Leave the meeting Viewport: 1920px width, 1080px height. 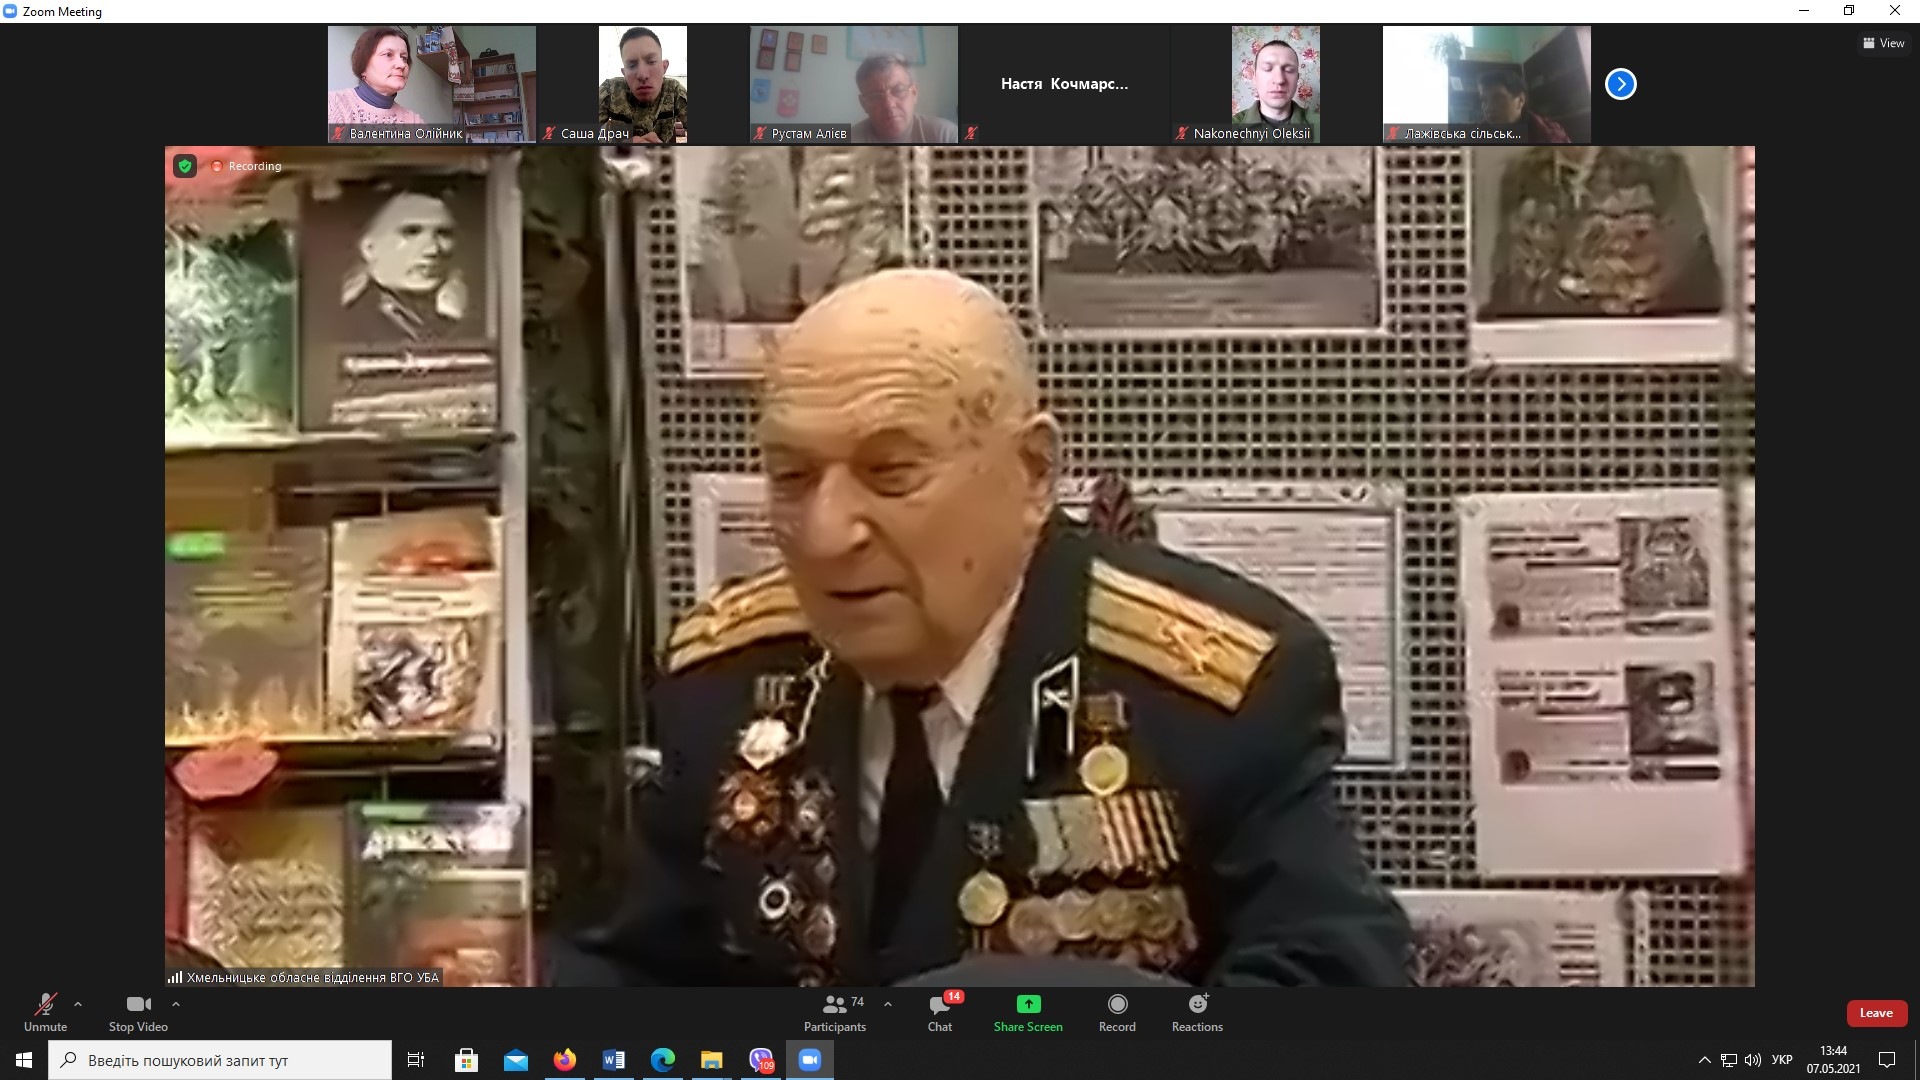point(1875,1013)
